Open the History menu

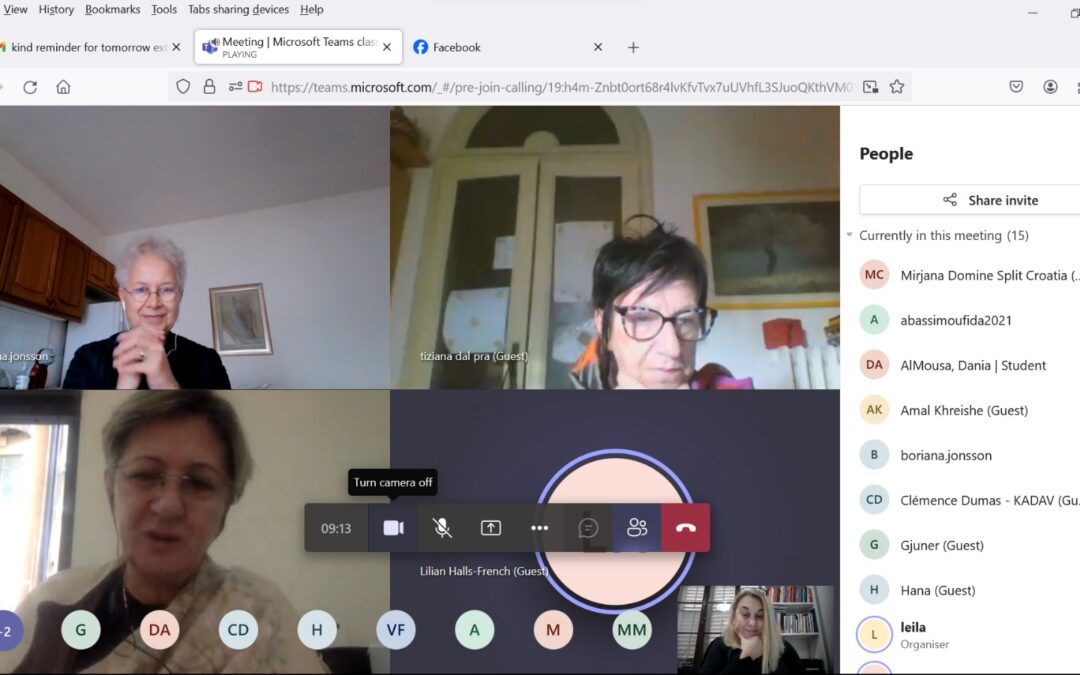click(56, 9)
